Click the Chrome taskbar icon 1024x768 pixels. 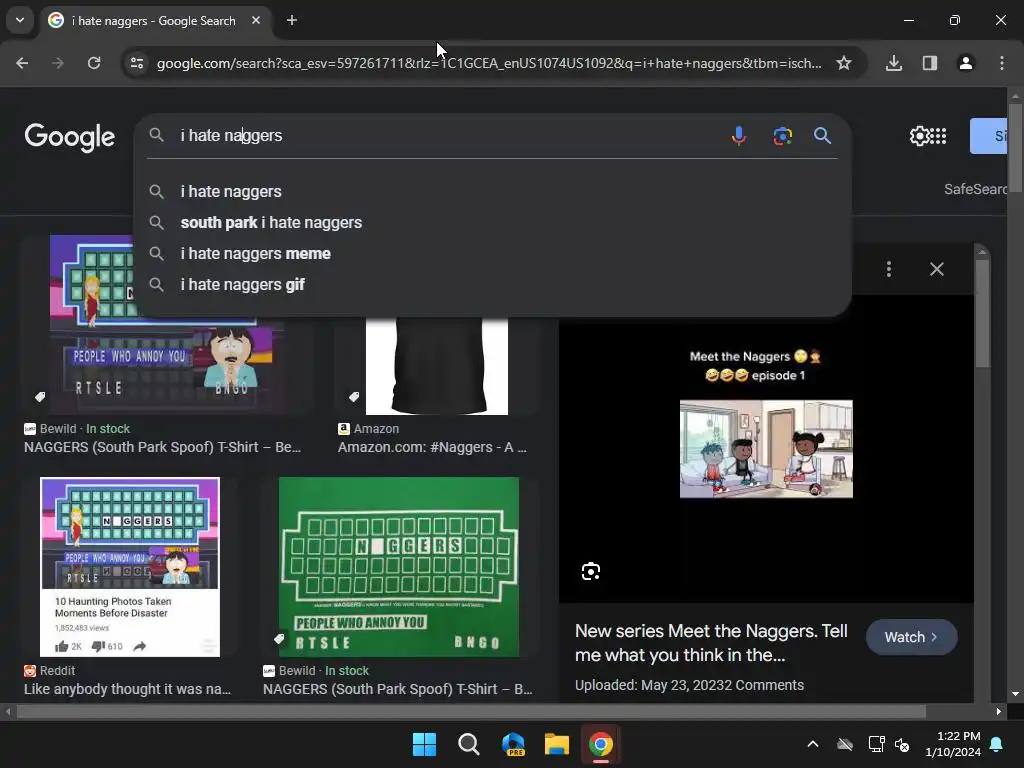601,744
